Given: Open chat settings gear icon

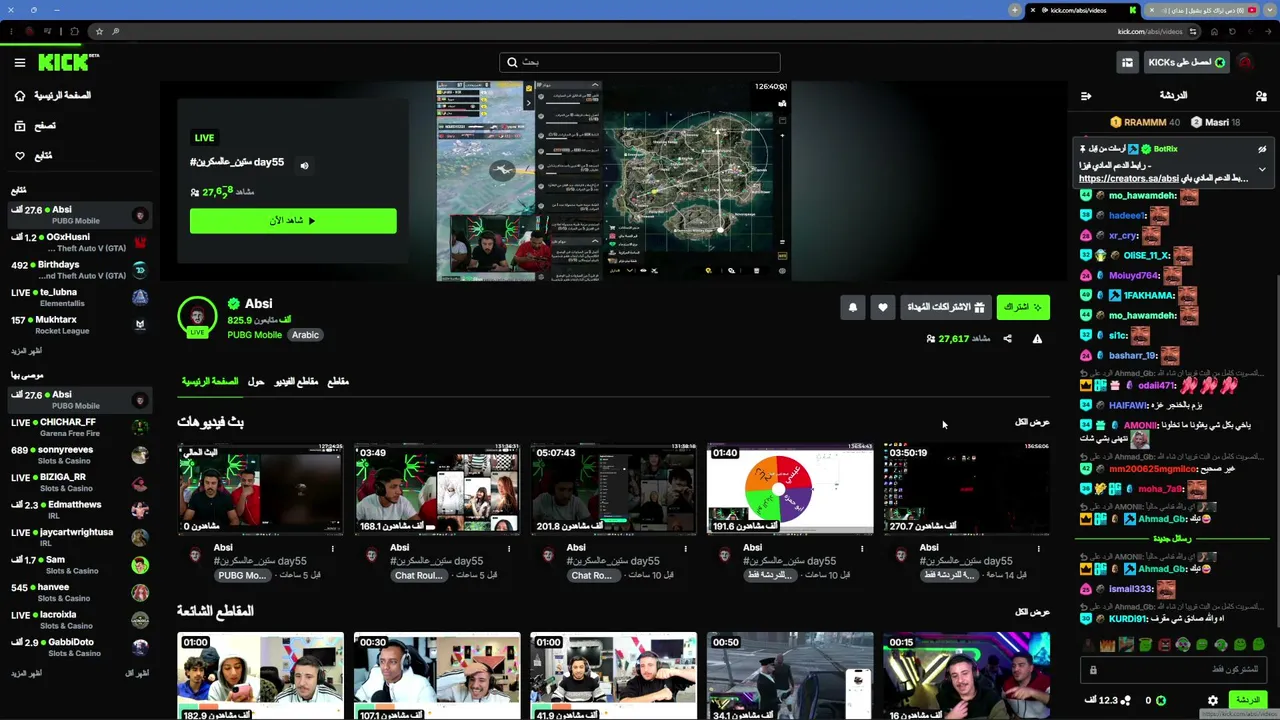Looking at the screenshot, I should 1213,701.
